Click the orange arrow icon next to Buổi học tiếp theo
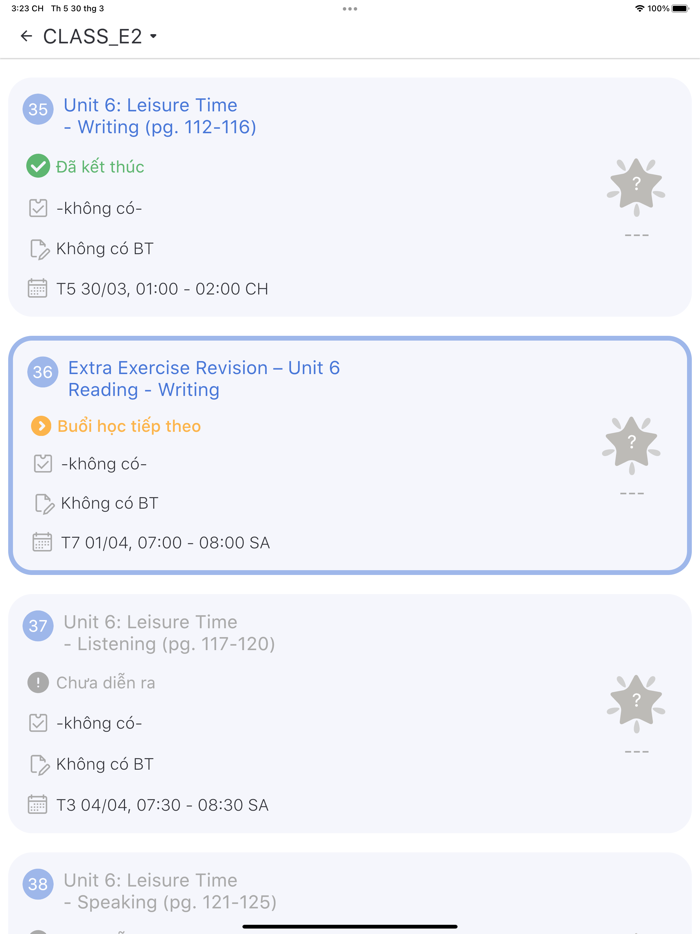 (40, 426)
